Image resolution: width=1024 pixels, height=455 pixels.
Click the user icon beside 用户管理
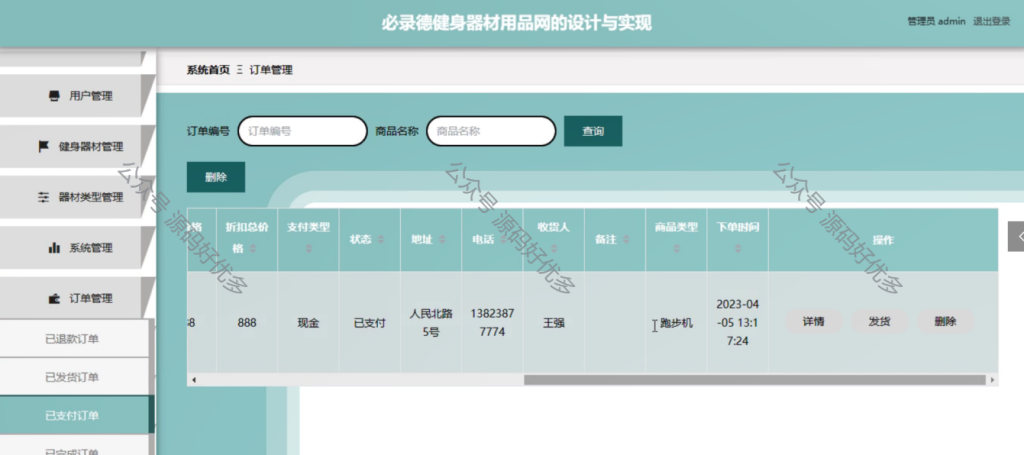54,96
